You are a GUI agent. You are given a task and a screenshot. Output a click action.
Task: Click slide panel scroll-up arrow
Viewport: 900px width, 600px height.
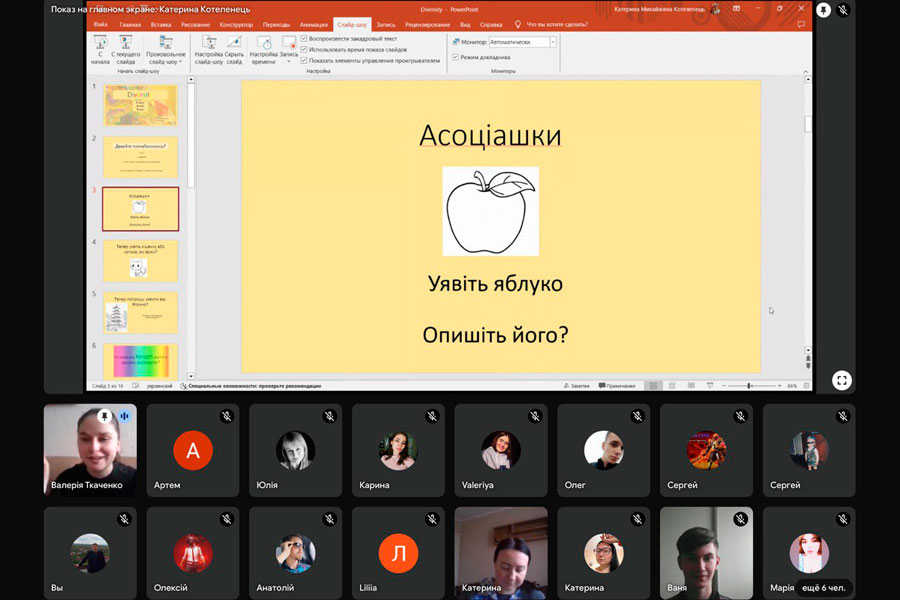(x=191, y=80)
